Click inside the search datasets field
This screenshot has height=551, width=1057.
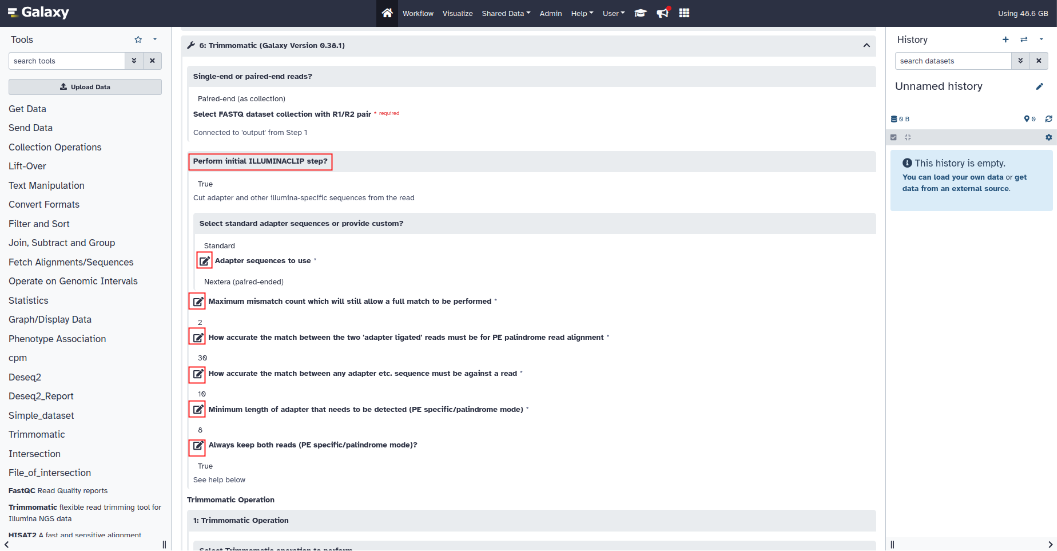tap(951, 61)
